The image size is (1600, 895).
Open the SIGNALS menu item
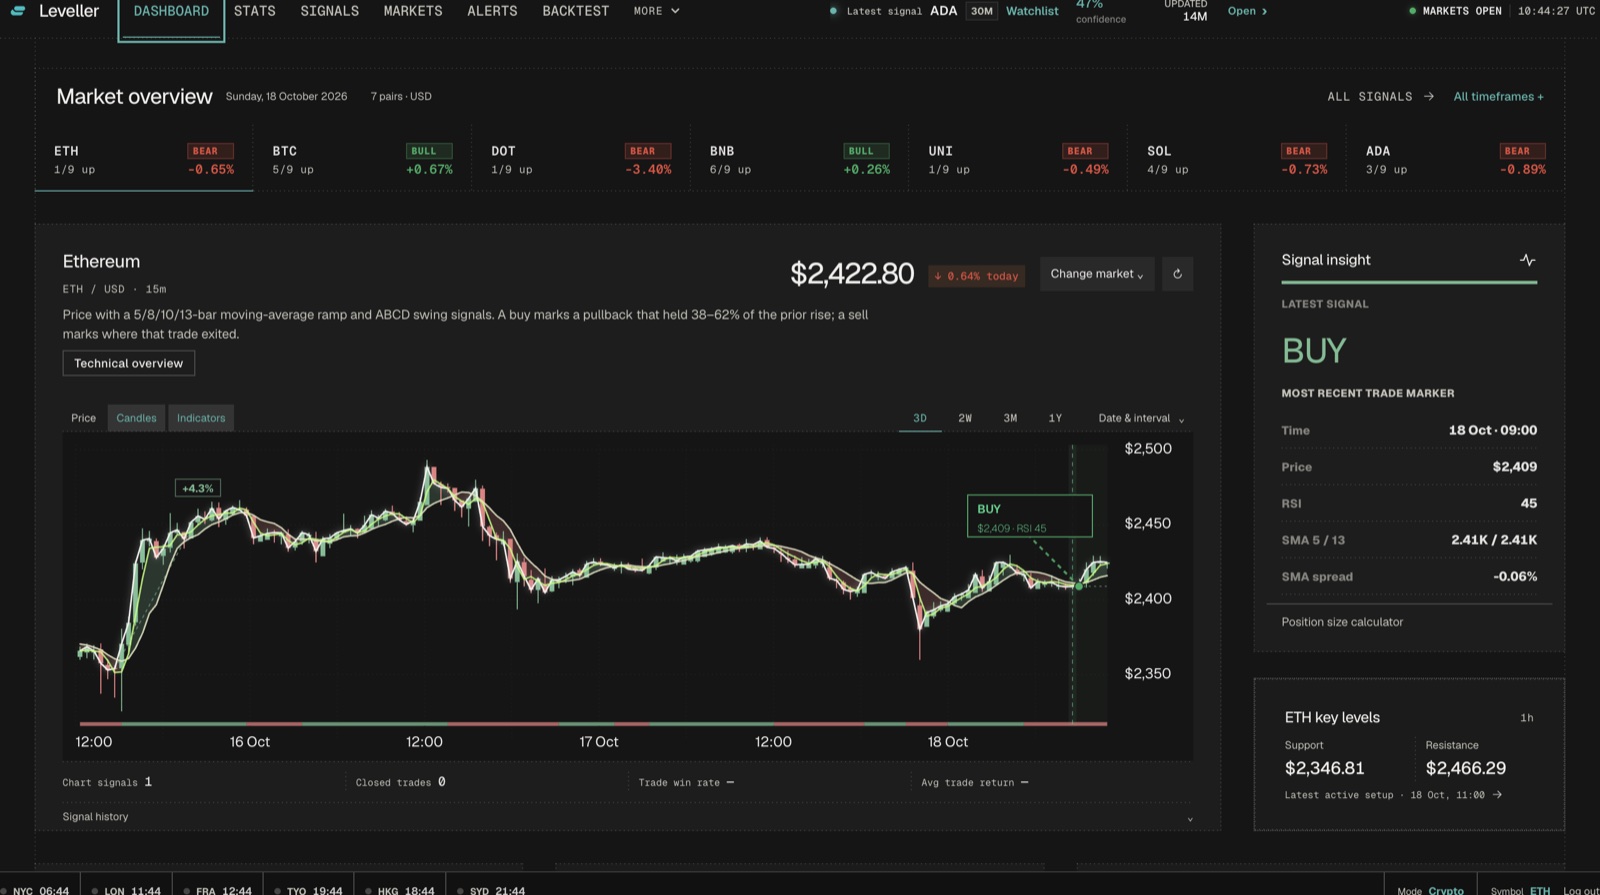click(x=329, y=11)
